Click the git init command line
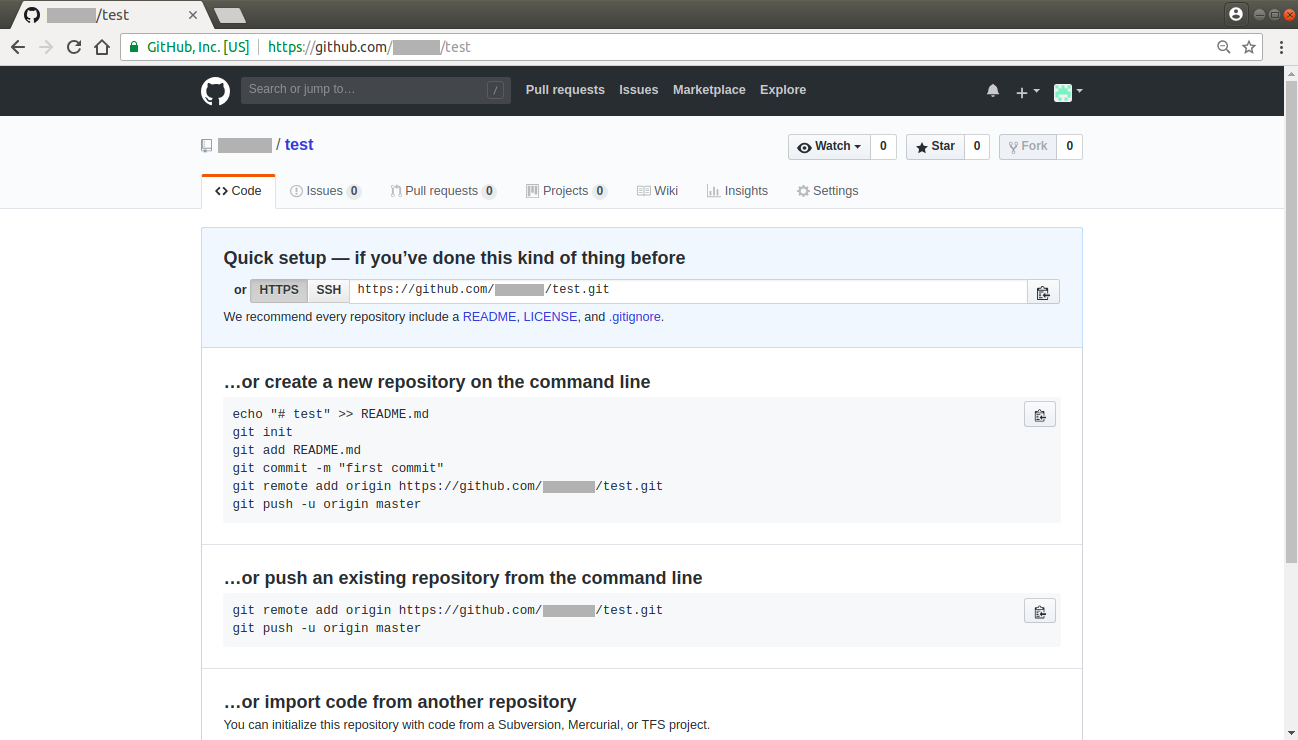Screen dimensions: 1298x740 coord(263,432)
